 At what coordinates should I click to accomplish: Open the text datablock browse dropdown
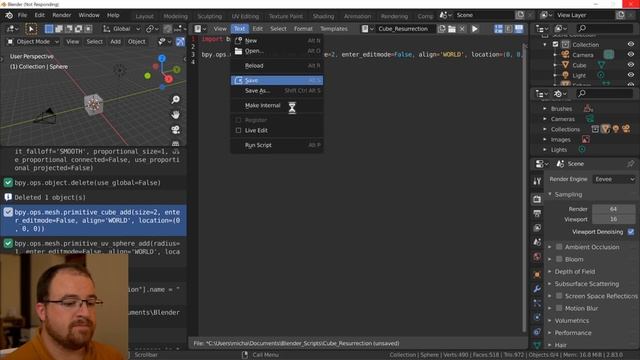pyautogui.click(x=367, y=29)
